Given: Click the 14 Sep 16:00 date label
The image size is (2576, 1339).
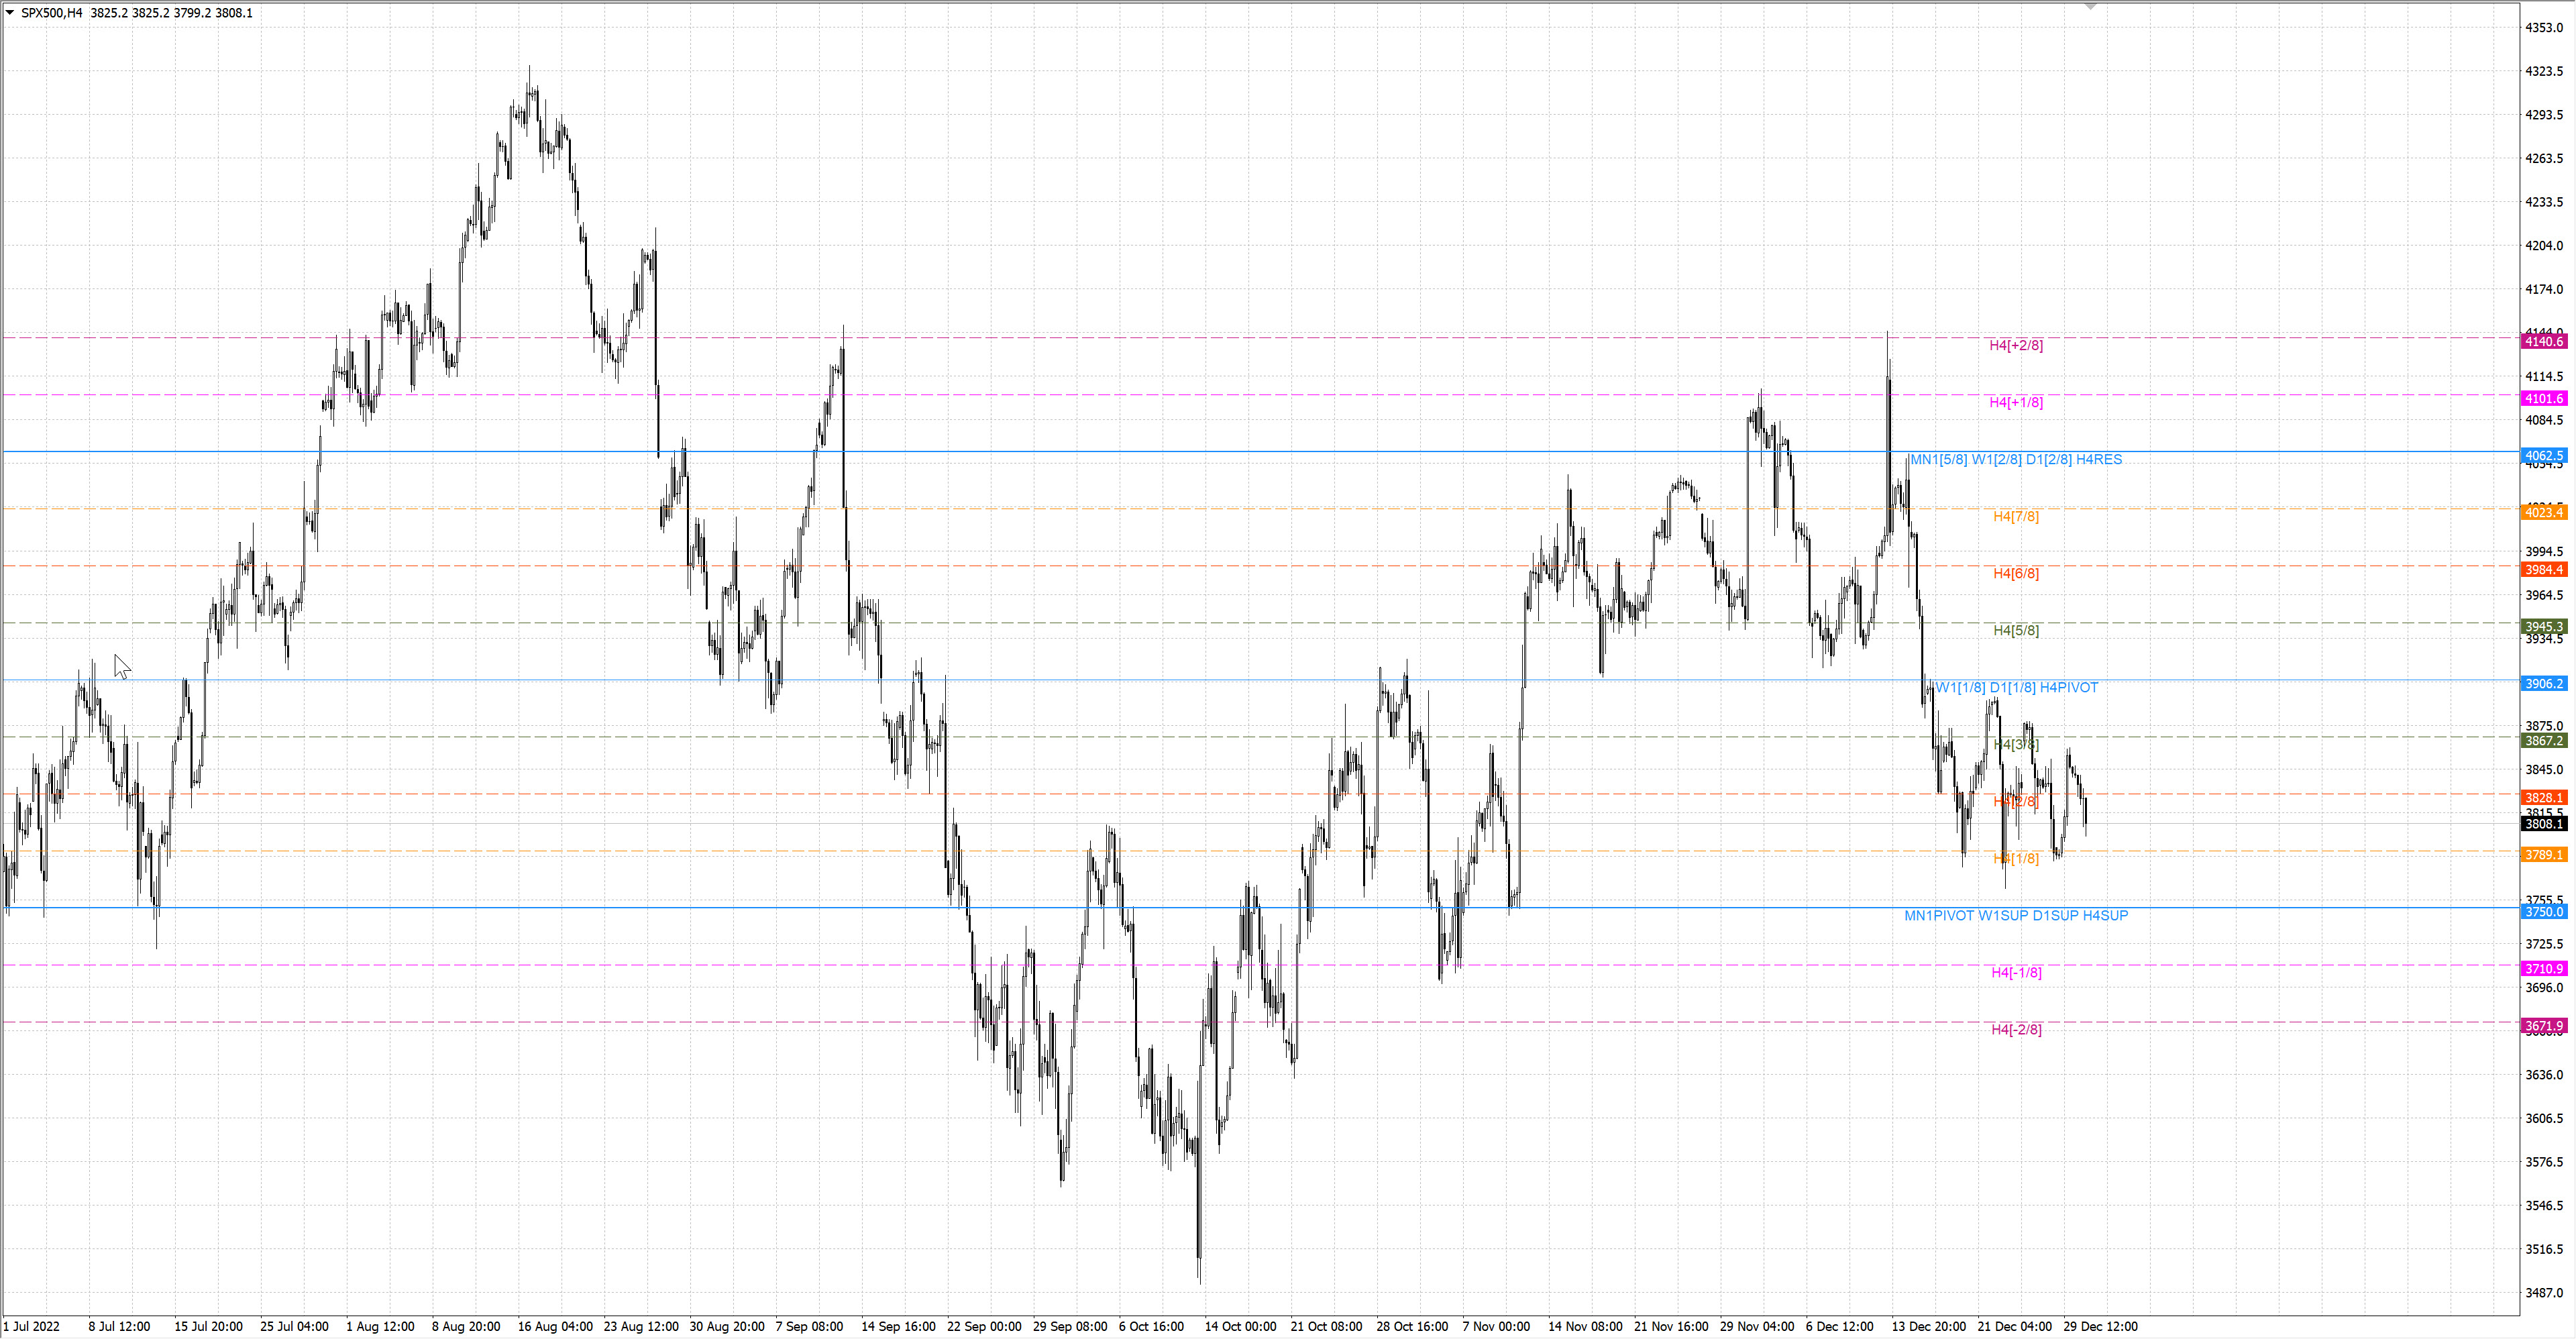Looking at the screenshot, I should [899, 1327].
